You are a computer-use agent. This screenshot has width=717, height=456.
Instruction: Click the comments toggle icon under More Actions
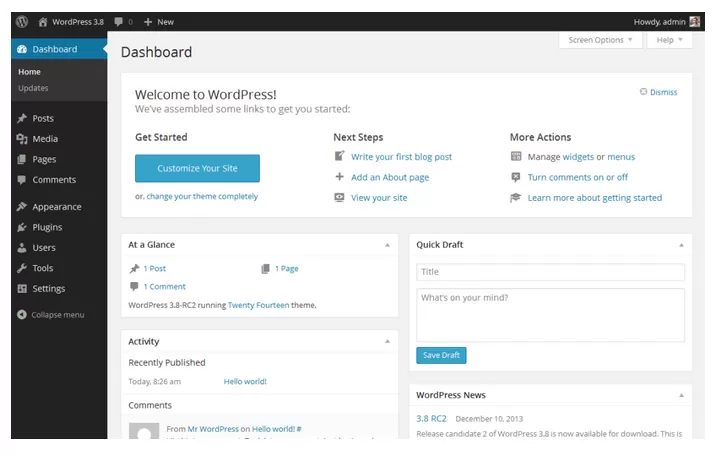516,177
